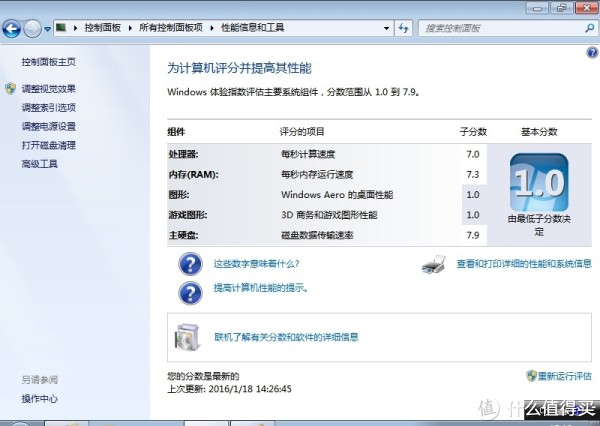Click the 内存(RAM) row label
Image resolution: width=600 pixels, height=426 pixels.
(194, 175)
